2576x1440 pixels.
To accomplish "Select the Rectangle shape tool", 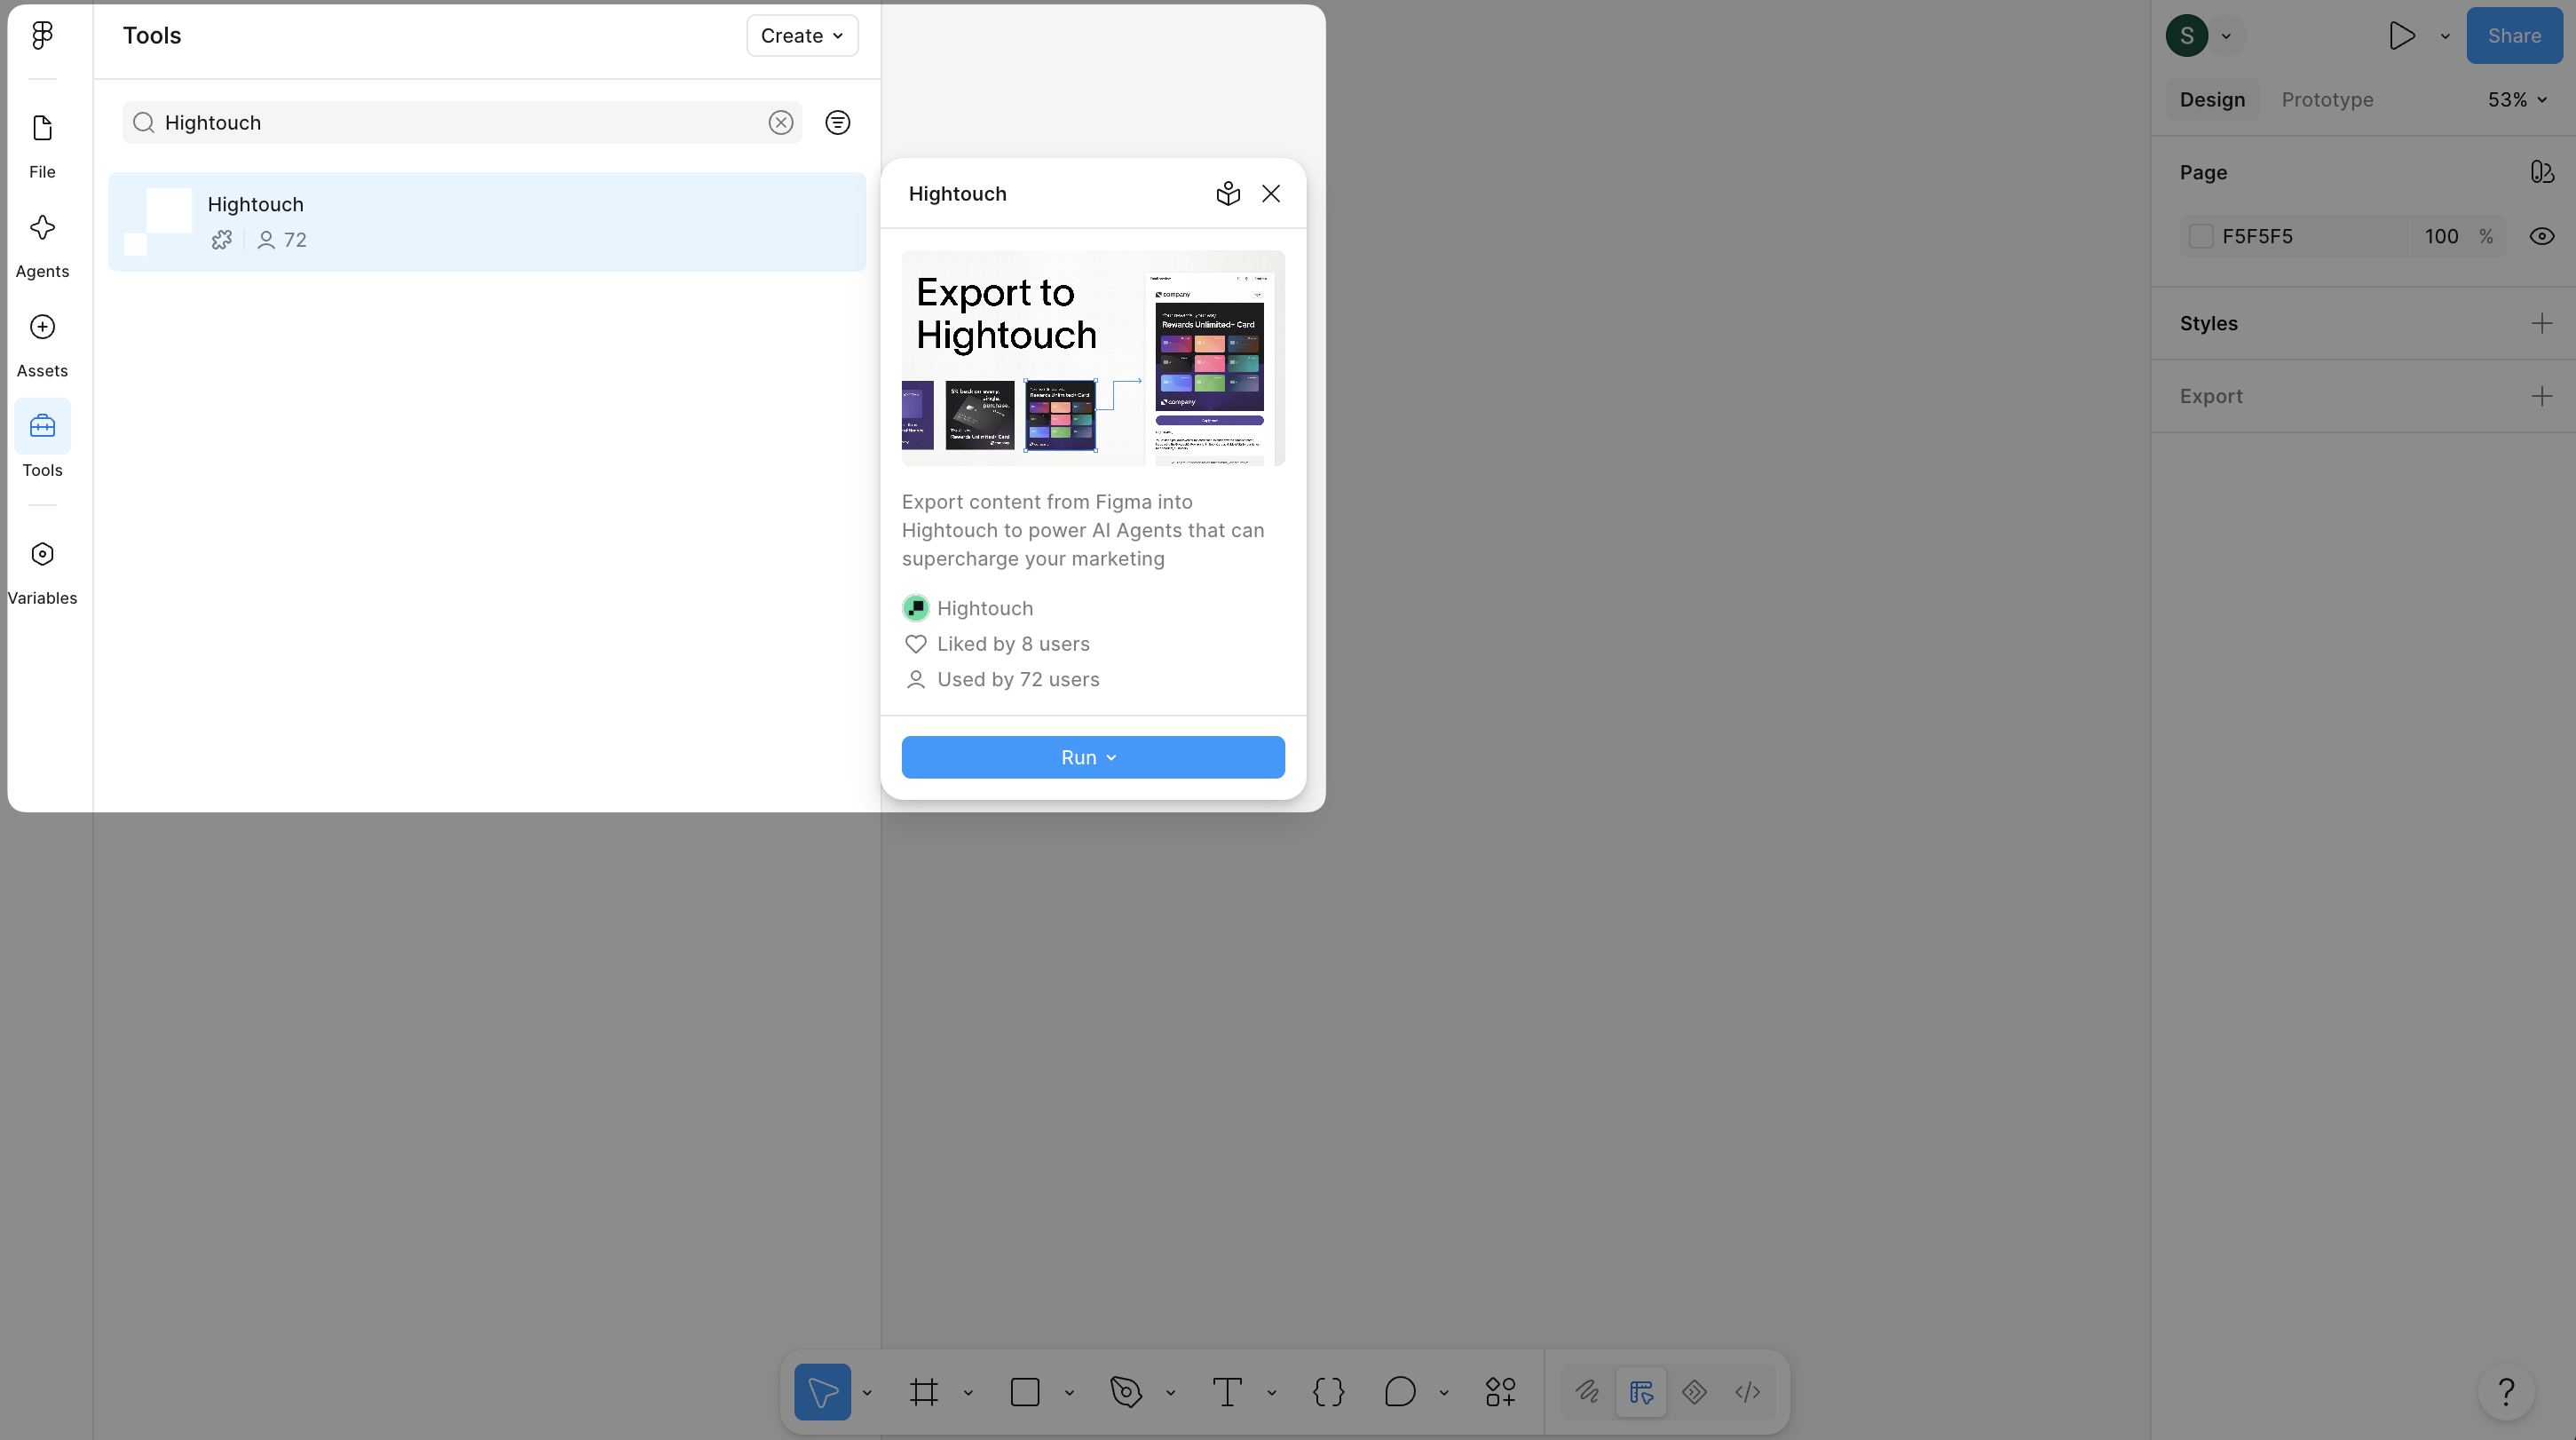I will (1025, 1391).
